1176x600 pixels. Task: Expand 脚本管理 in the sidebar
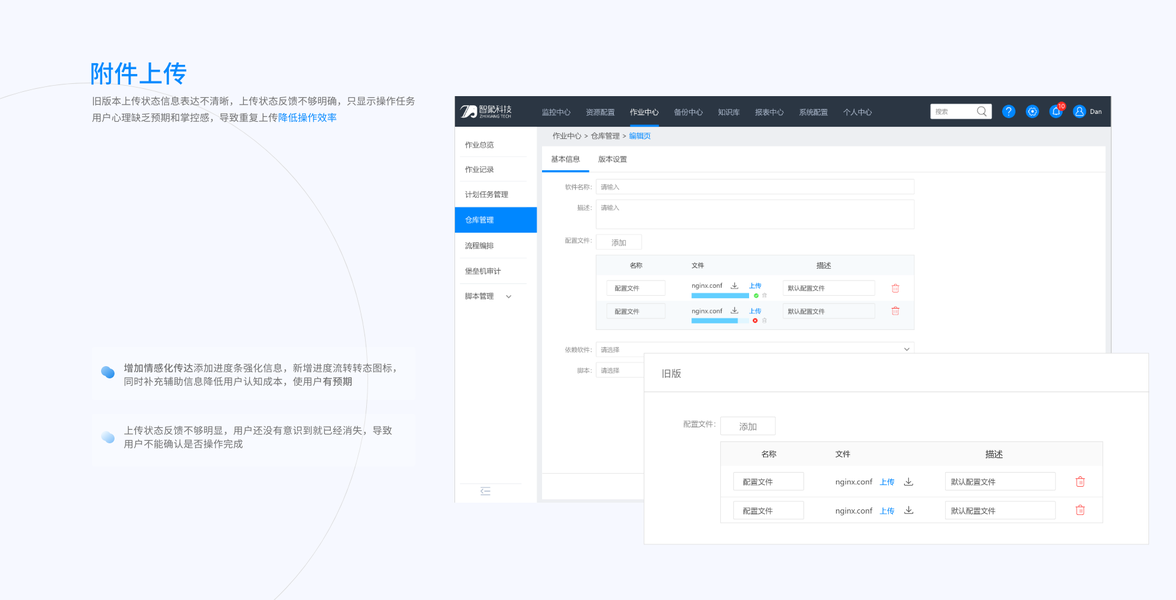(508, 296)
